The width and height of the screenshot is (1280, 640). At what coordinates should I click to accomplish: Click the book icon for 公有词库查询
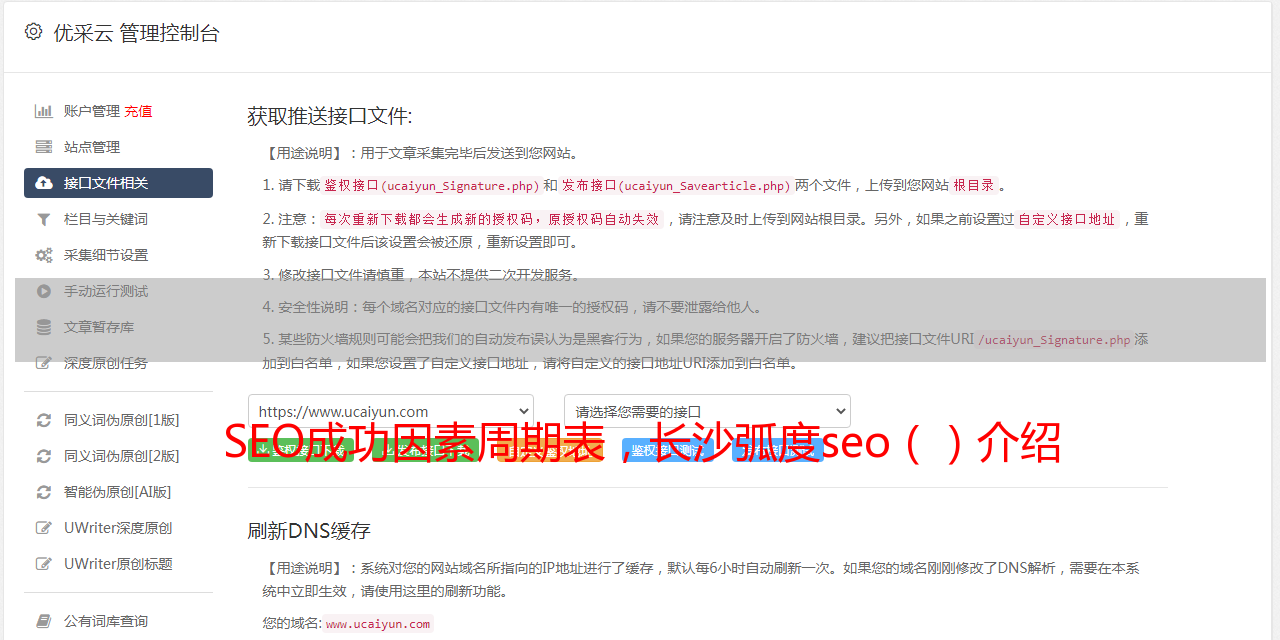coord(44,621)
